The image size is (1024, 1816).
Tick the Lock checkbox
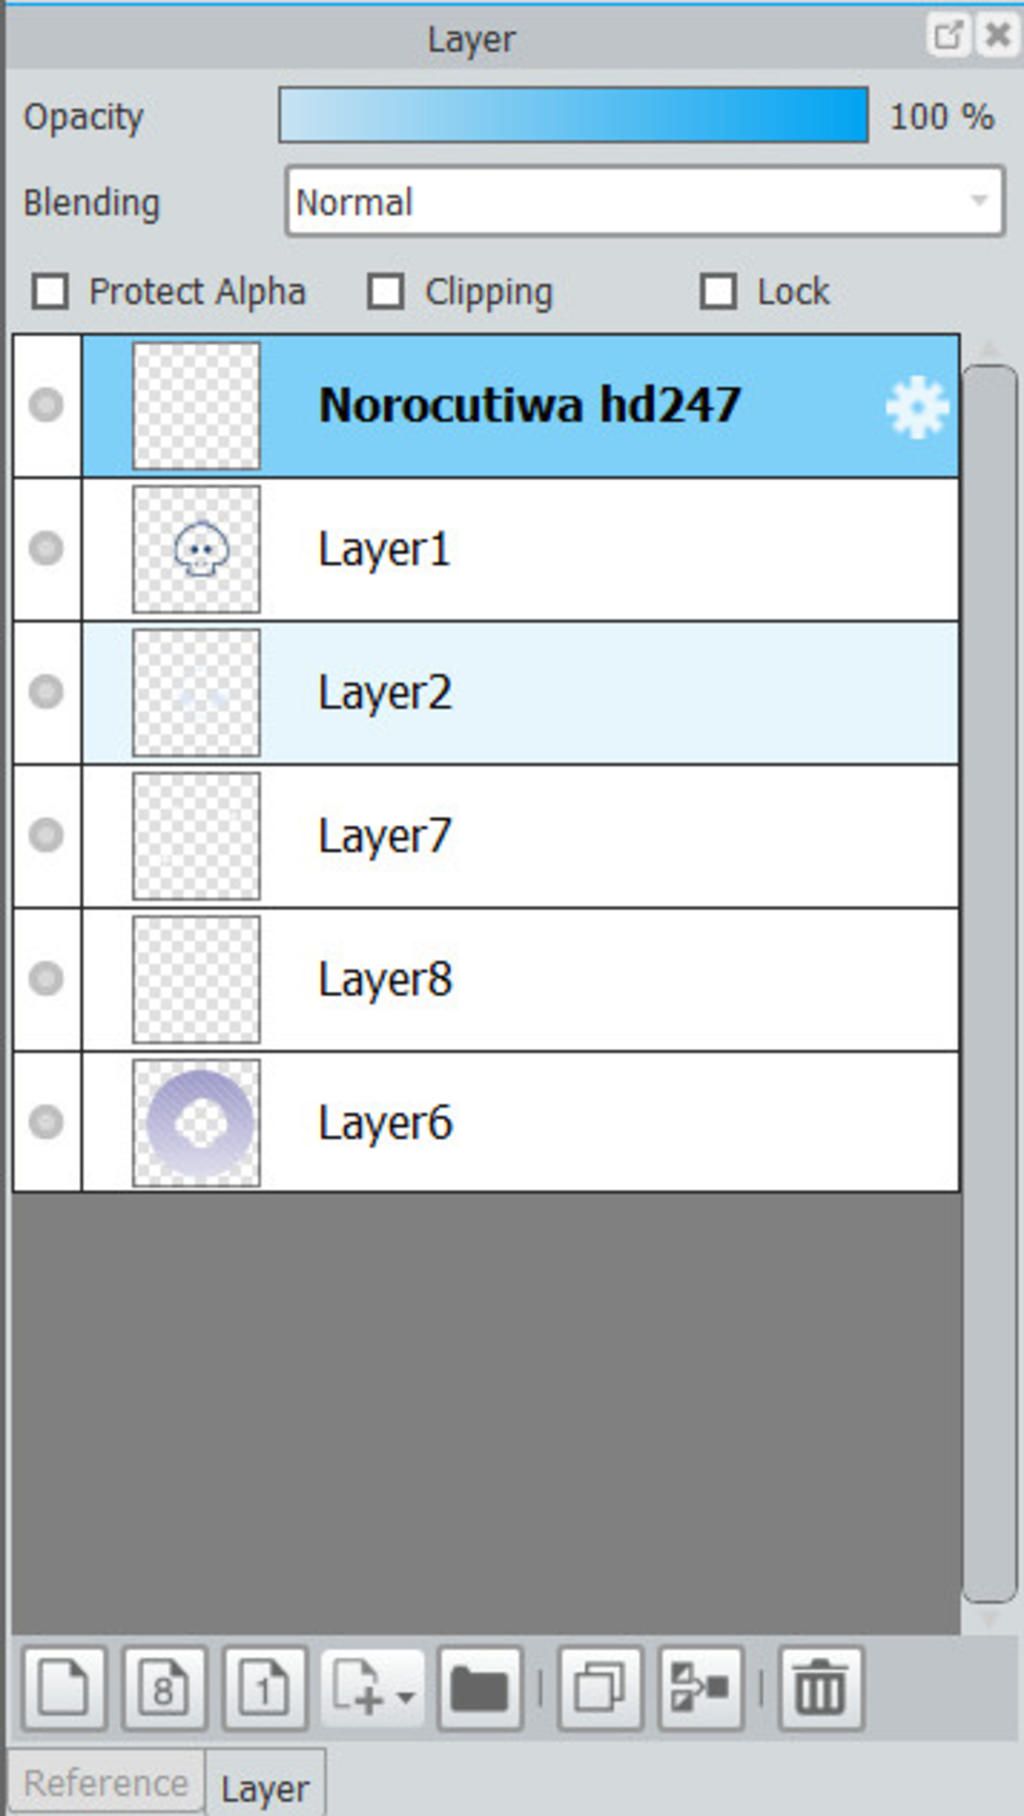pyautogui.click(x=718, y=292)
